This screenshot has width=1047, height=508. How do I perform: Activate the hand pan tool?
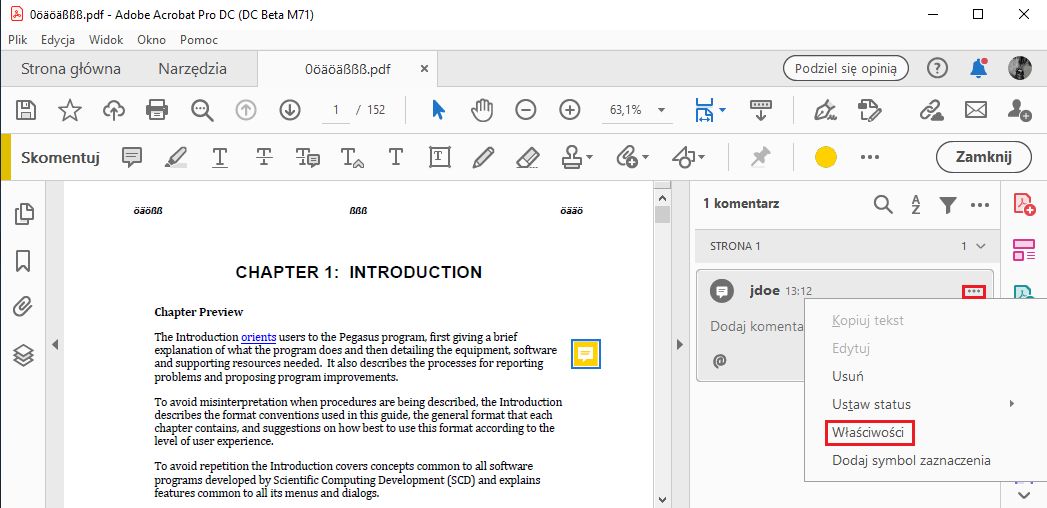(x=482, y=110)
